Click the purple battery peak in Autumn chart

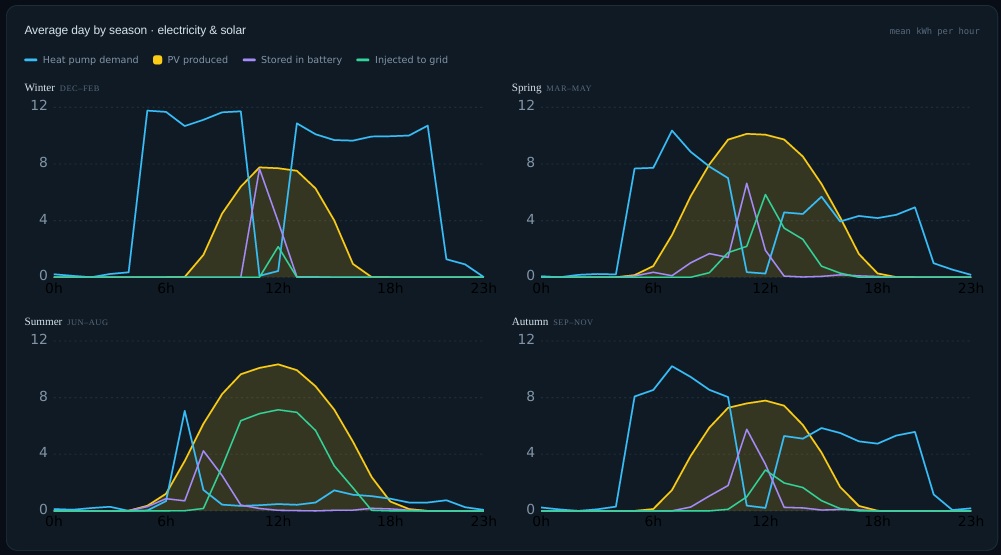point(746,430)
